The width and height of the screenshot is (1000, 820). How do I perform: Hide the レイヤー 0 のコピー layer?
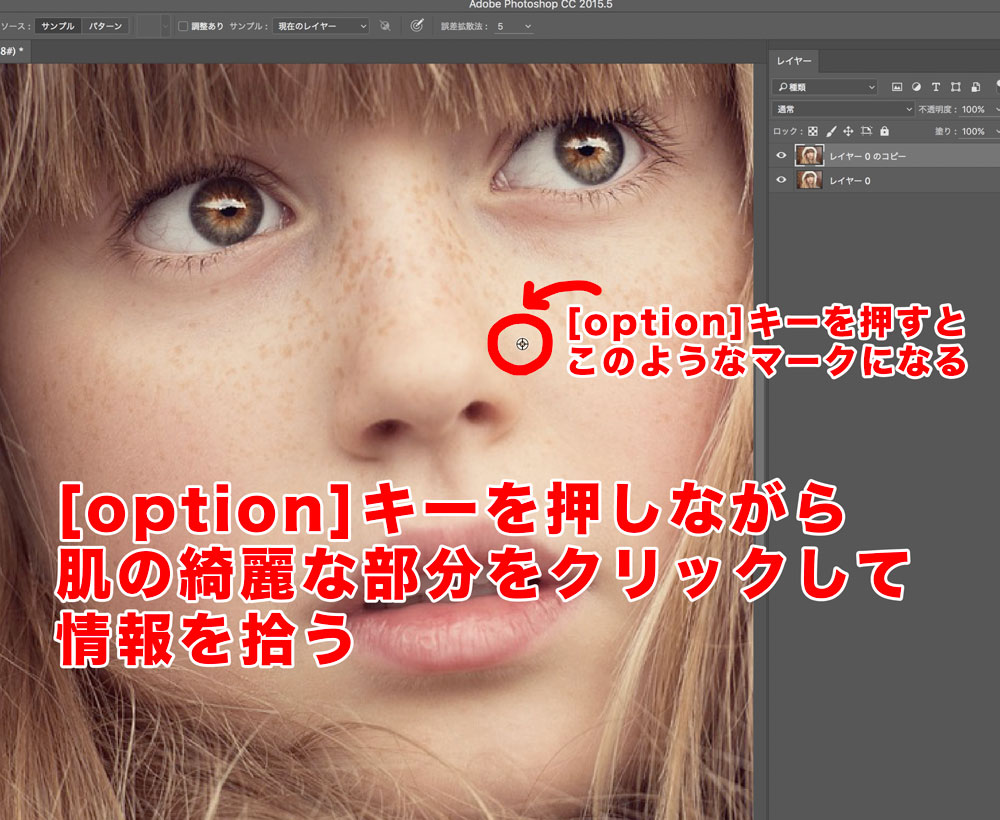[781, 156]
